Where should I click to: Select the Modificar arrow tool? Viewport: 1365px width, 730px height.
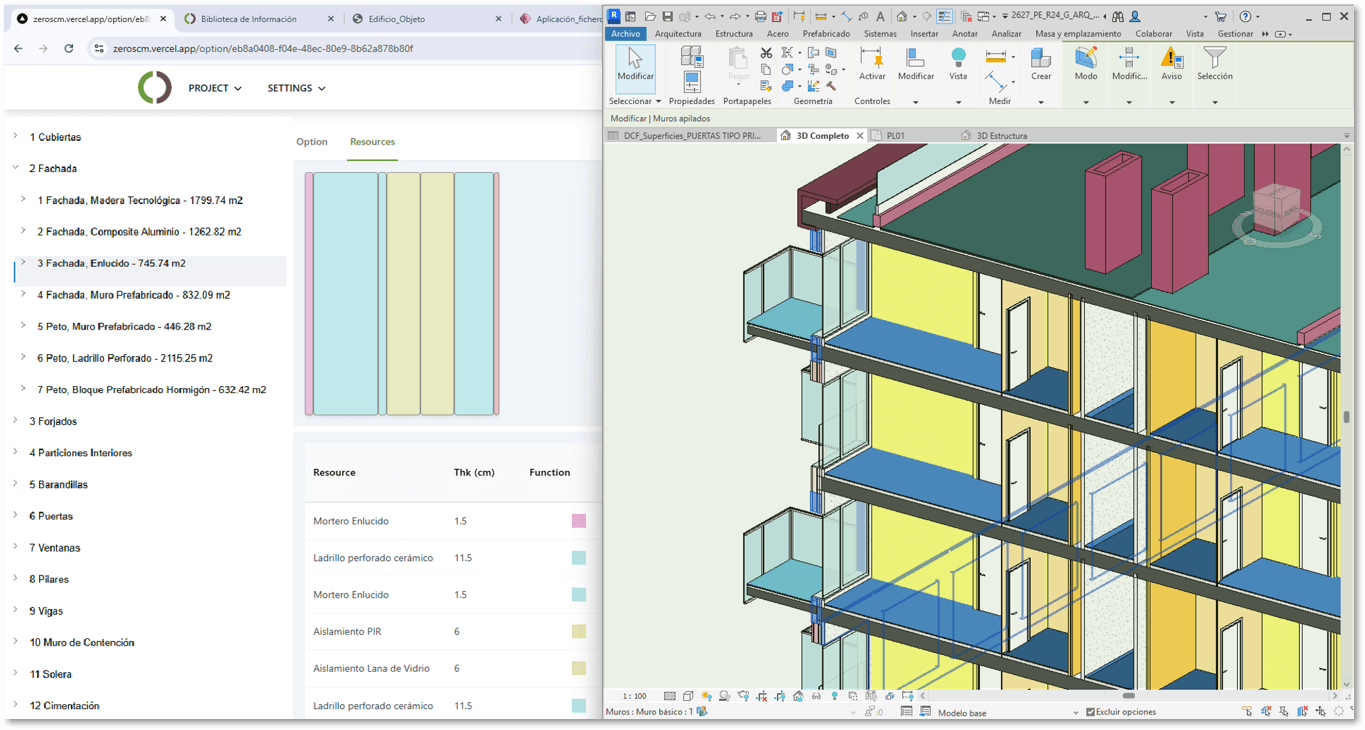coord(634,62)
